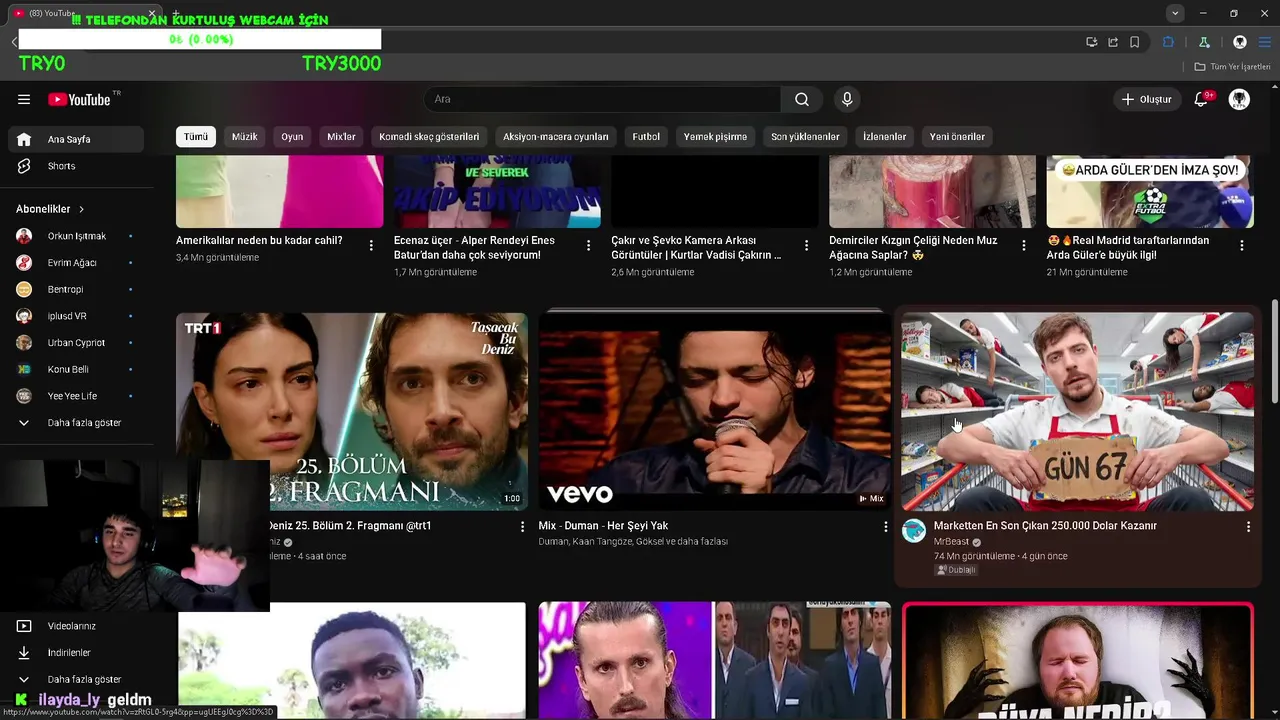Play the MrBeast GÜN 67 thumbnail

tap(1077, 411)
